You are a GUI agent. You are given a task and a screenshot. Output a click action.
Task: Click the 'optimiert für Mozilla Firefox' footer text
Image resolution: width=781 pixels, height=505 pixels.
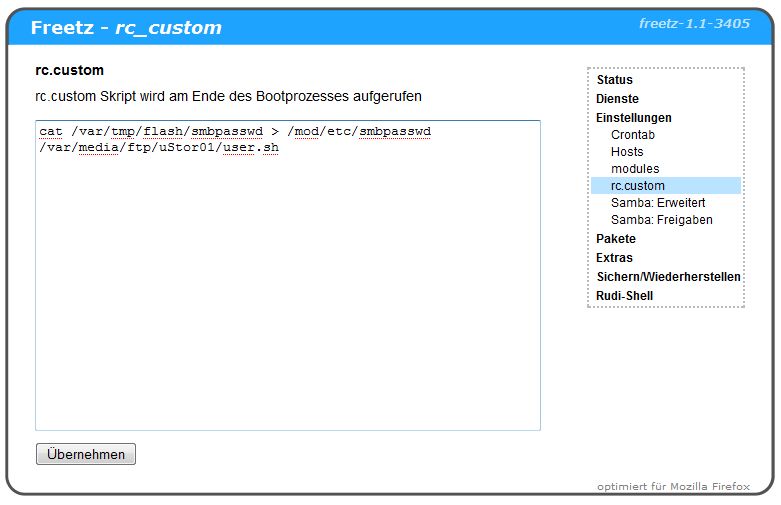(x=673, y=487)
